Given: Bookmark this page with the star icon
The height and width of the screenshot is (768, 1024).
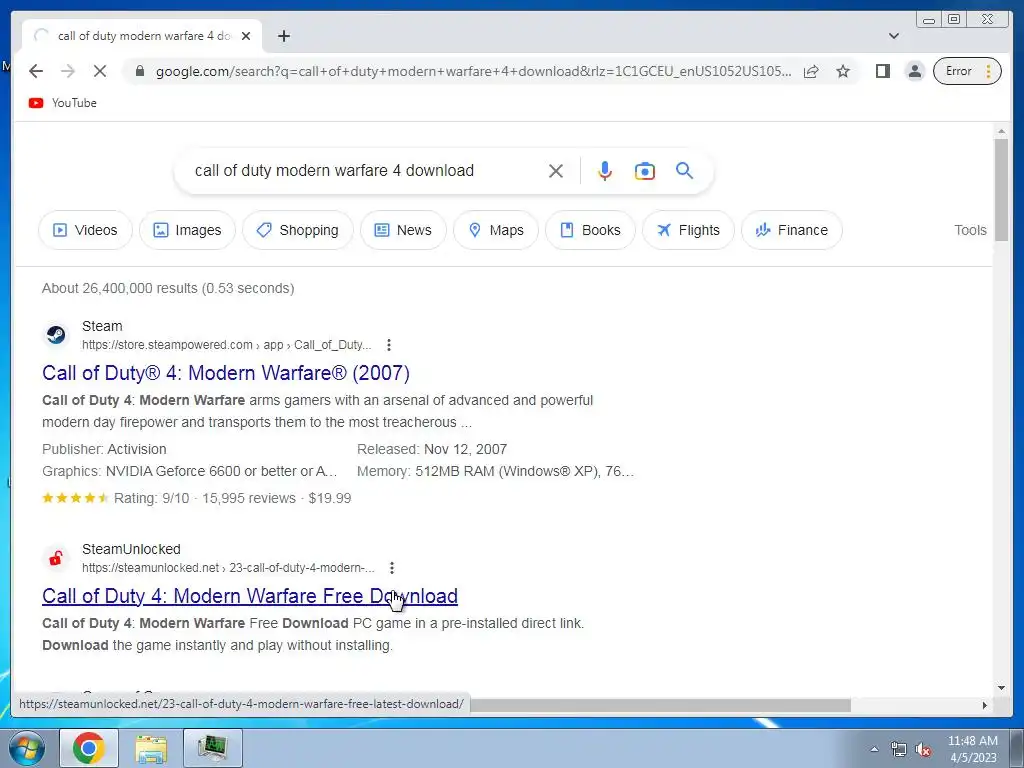Looking at the screenshot, I should click(x=843, y=71).
